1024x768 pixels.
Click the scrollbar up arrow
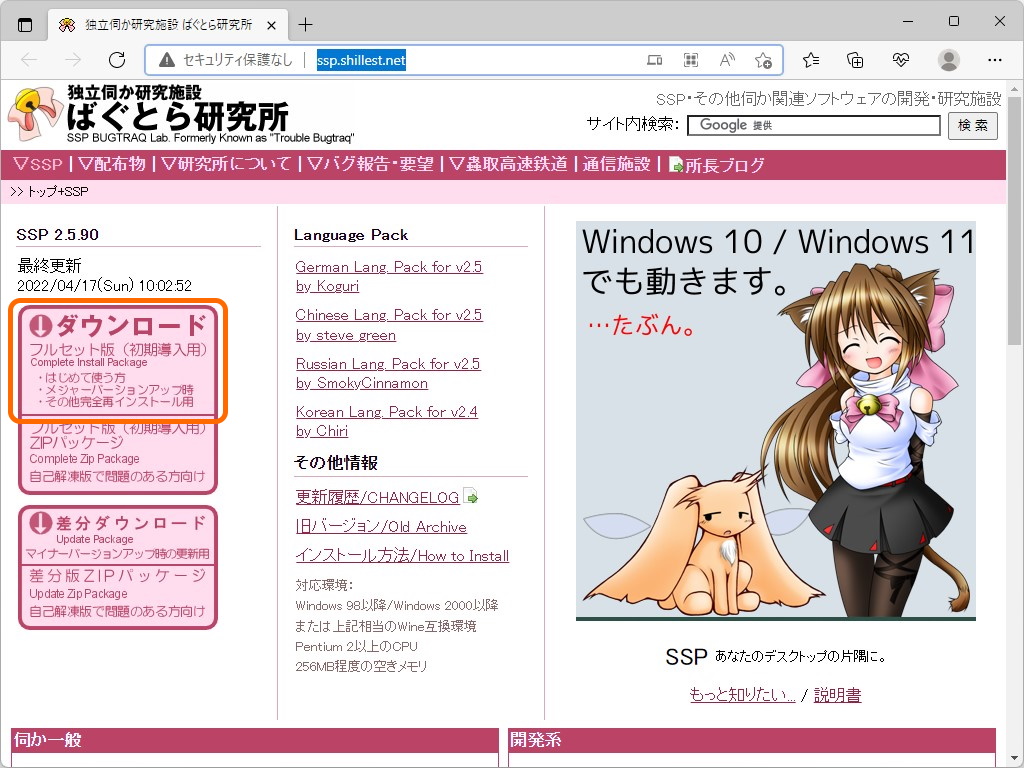1014,89
